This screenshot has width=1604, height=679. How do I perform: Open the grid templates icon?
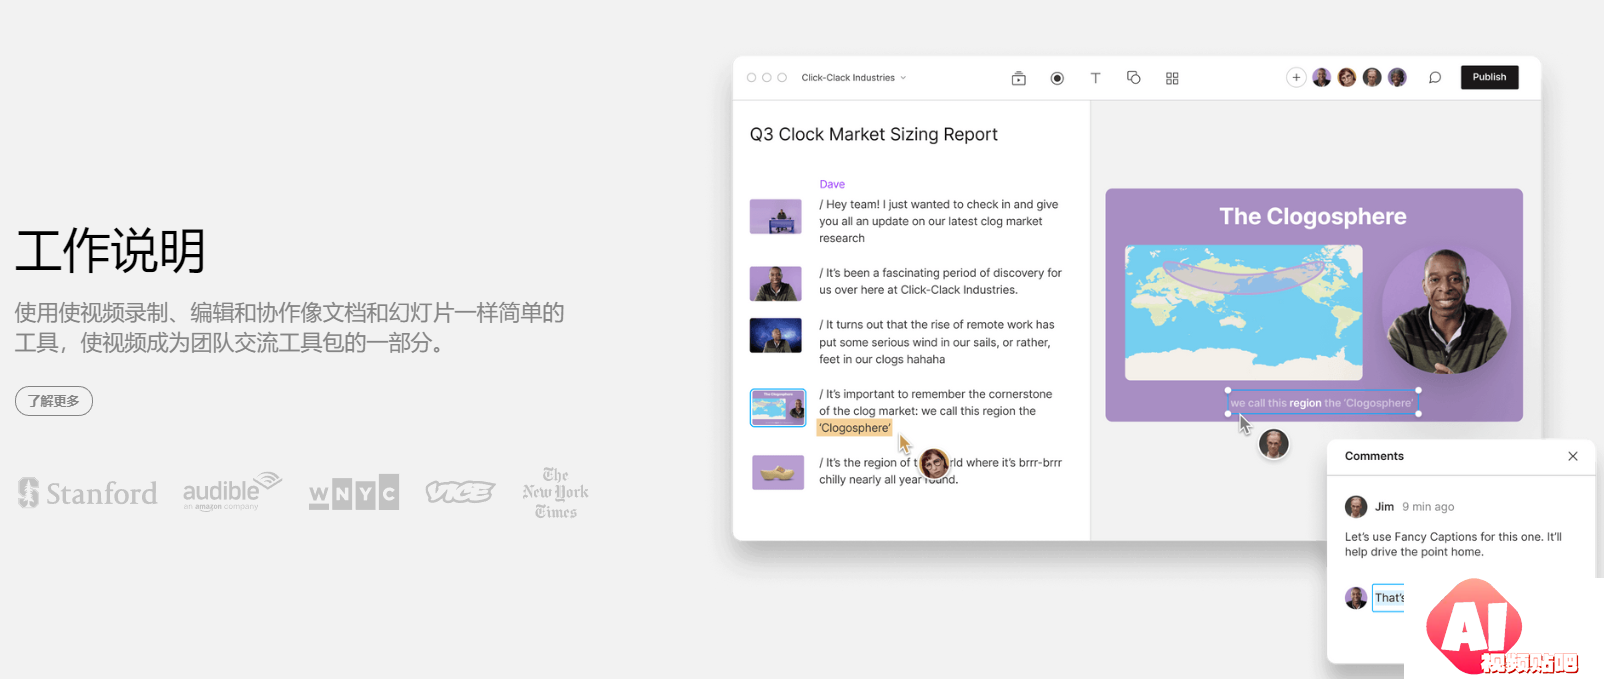1172,78
